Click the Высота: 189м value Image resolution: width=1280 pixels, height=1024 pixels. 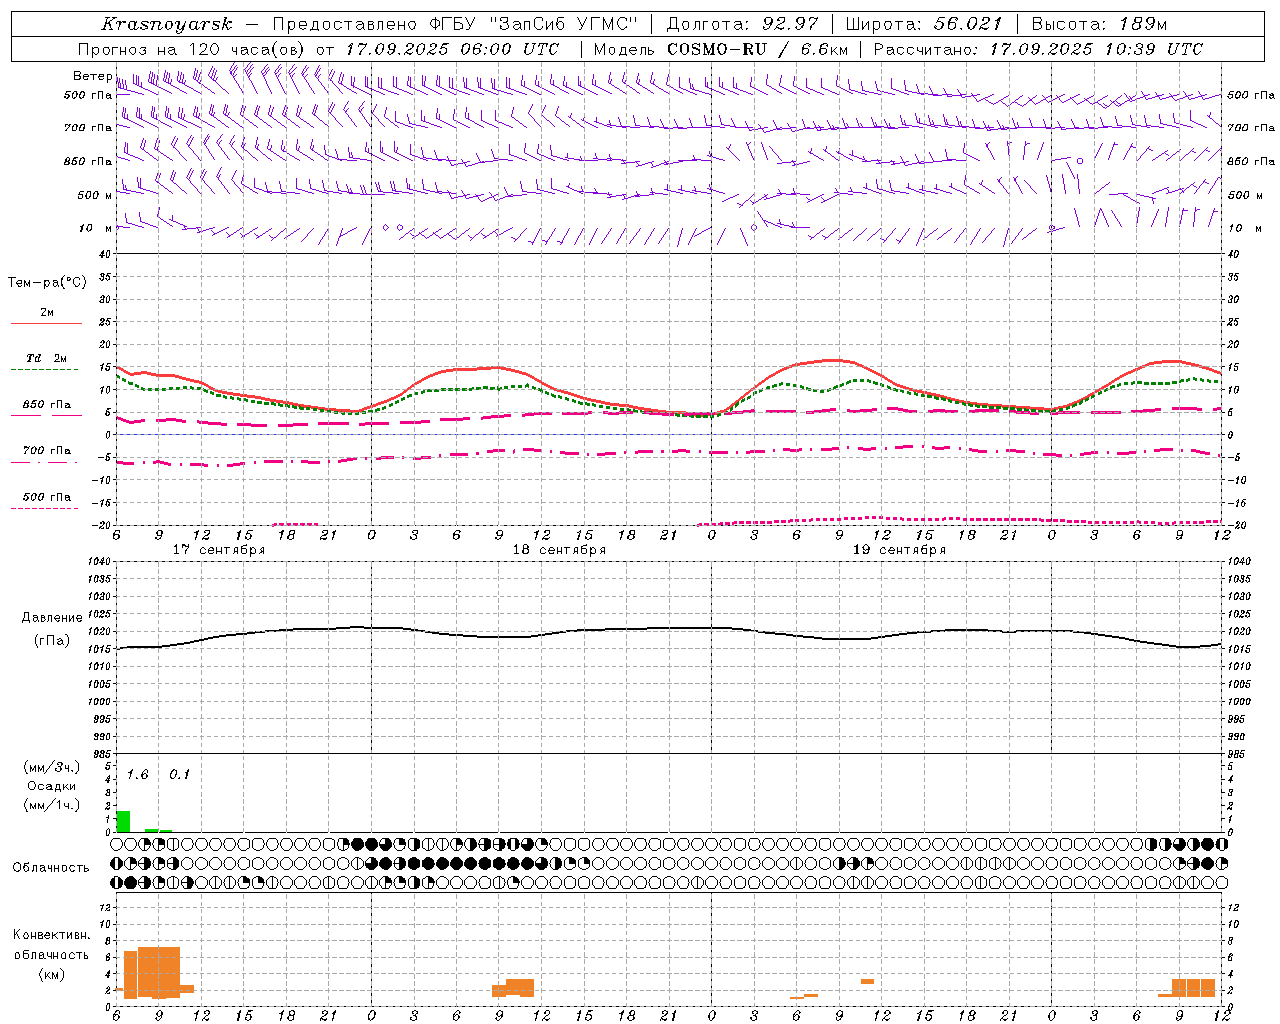coord(1099,24)
